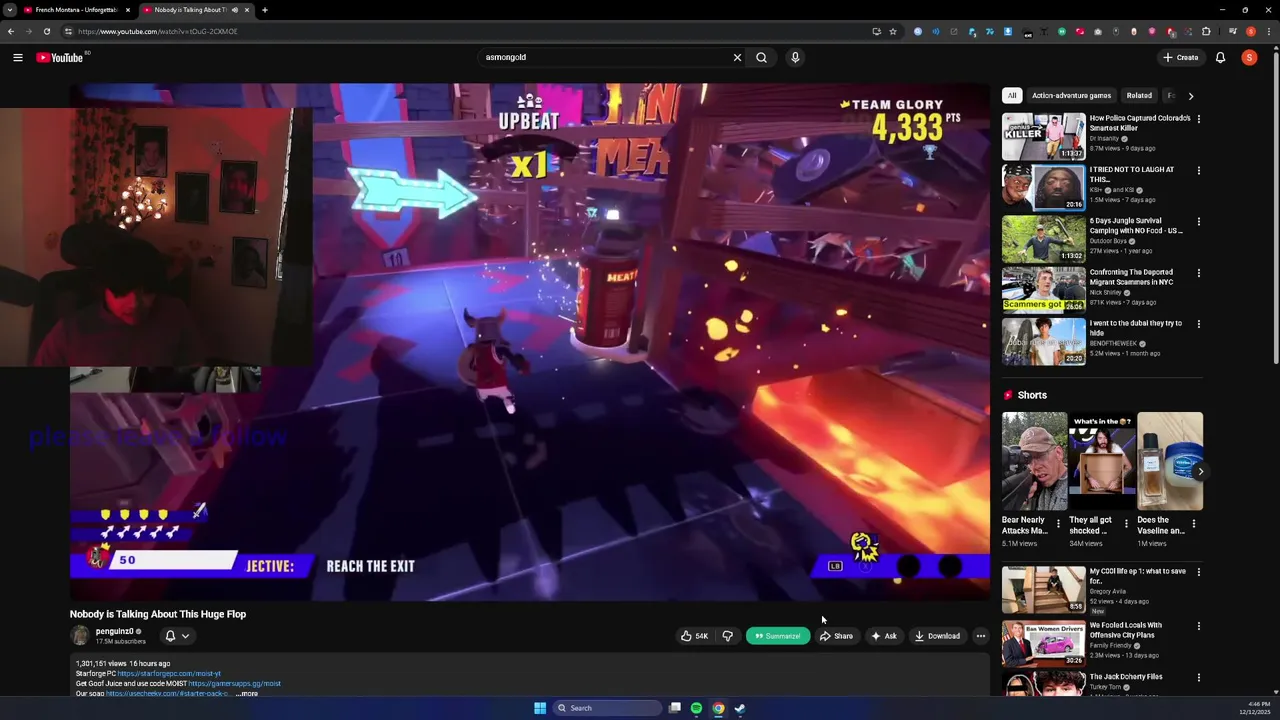This screenshot has height=720, width=1280.
Task: Close the French Montana tab
Action: point(127,10)
